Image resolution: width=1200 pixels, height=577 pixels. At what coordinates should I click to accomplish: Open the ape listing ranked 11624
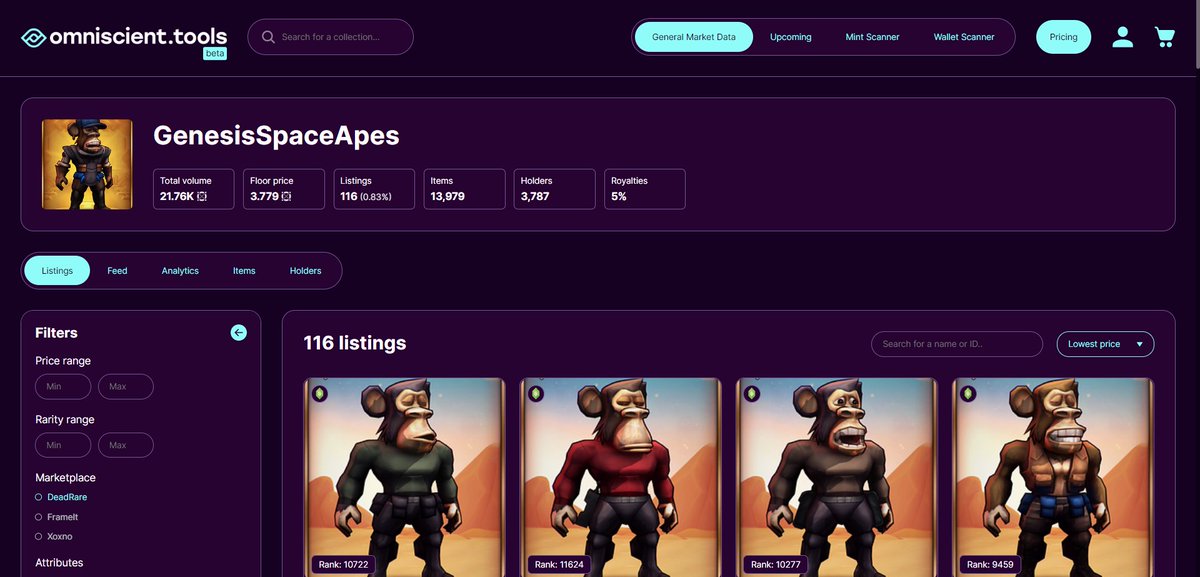click(621, 477)
